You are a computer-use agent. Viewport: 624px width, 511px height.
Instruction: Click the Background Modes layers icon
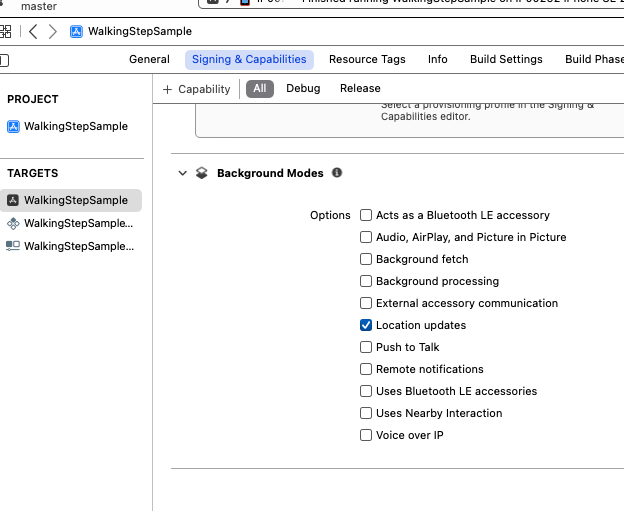point(202,173)
